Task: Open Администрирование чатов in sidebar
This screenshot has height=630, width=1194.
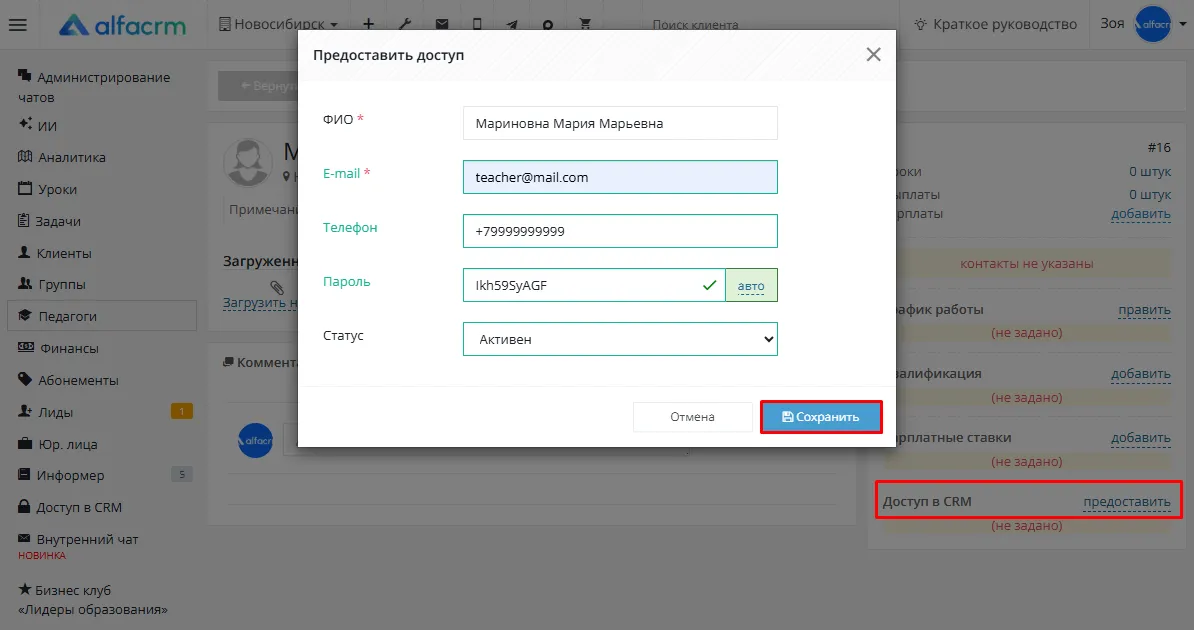Action: pyautogui.click(x=94, y=87)
